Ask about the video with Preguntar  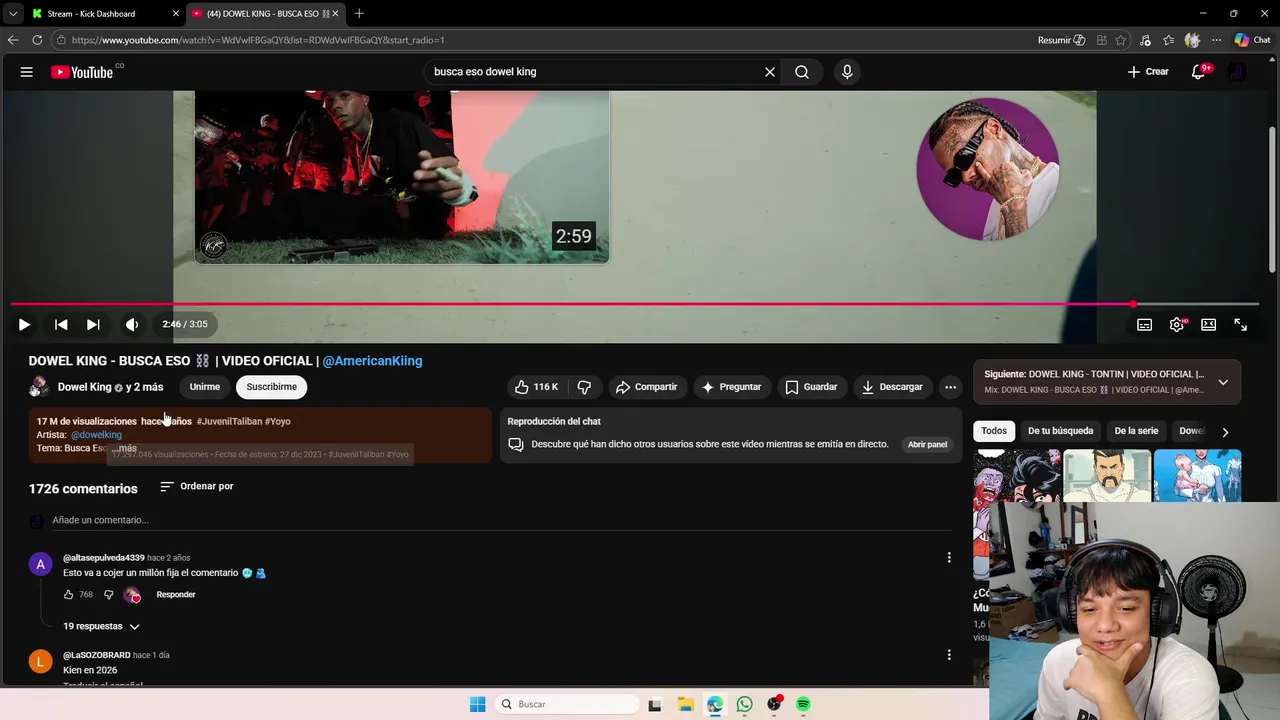(731, 387)
